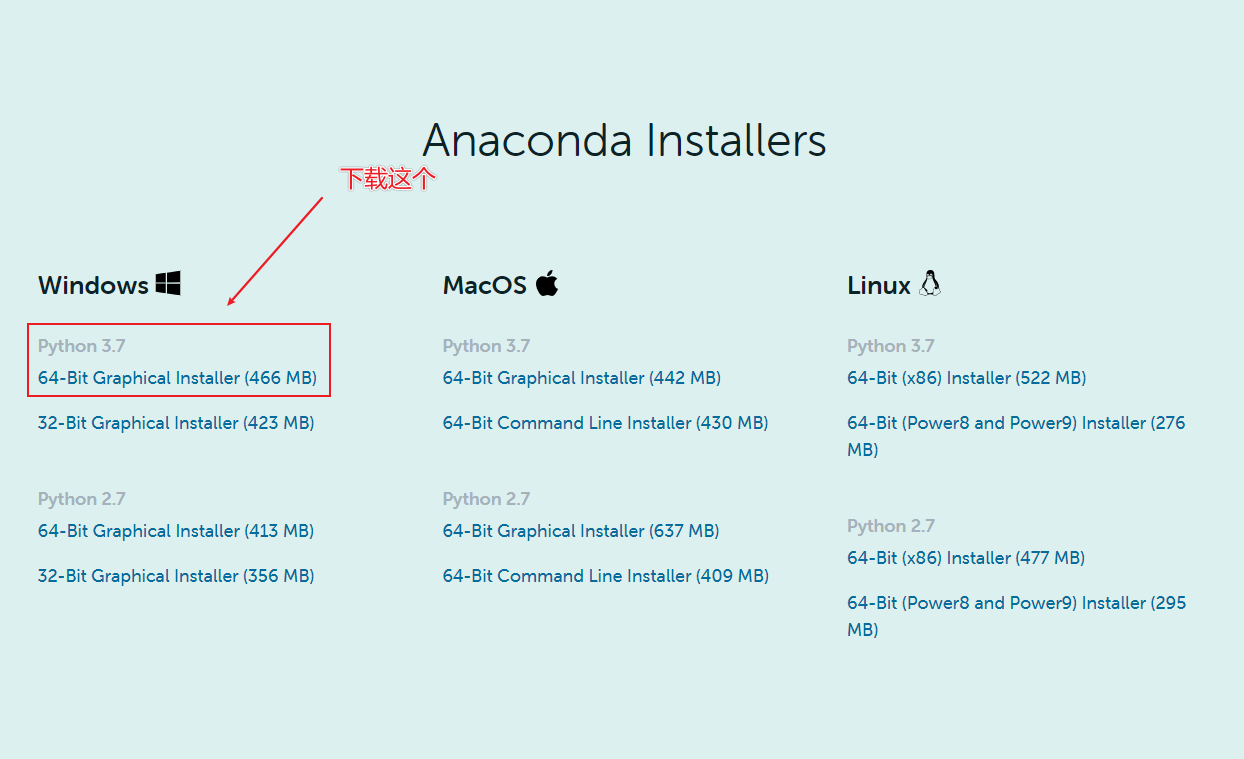1244x759 pixels.
Task: Download MacOS Python 3.7 Command Line Installer
Action: point(606,423)
